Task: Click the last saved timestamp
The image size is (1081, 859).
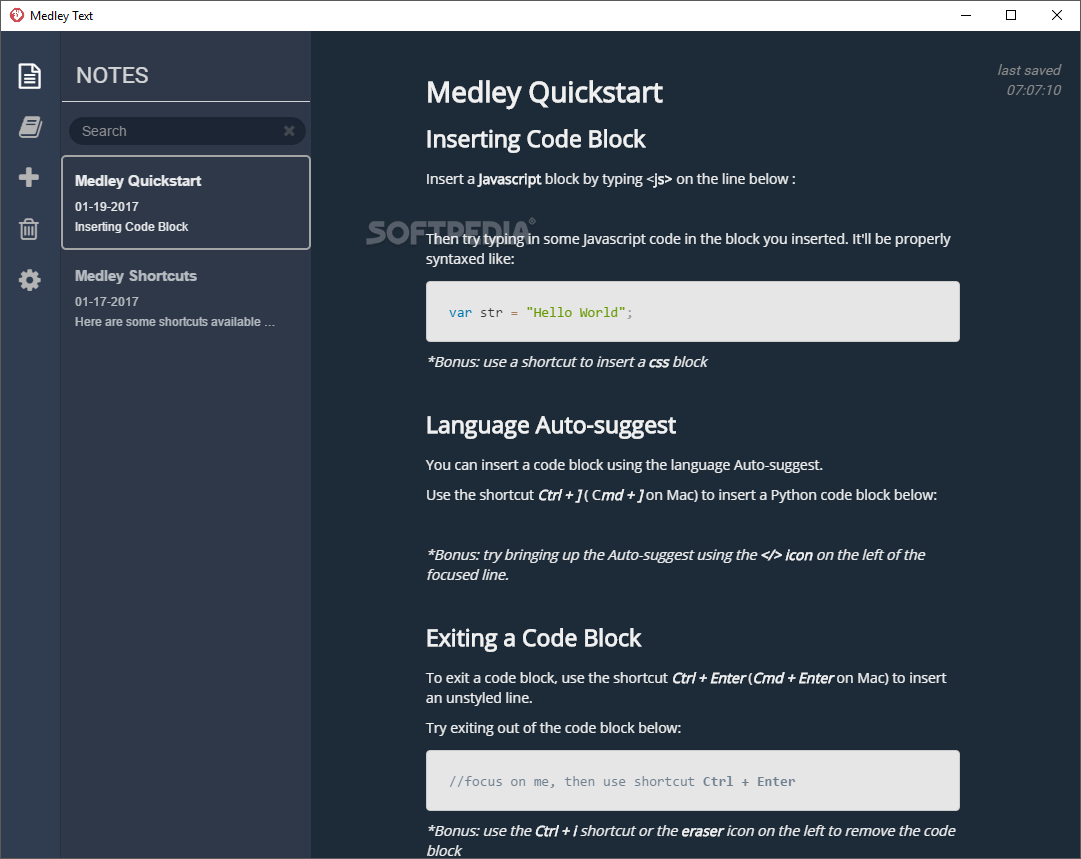Action: pos(1029,80)
